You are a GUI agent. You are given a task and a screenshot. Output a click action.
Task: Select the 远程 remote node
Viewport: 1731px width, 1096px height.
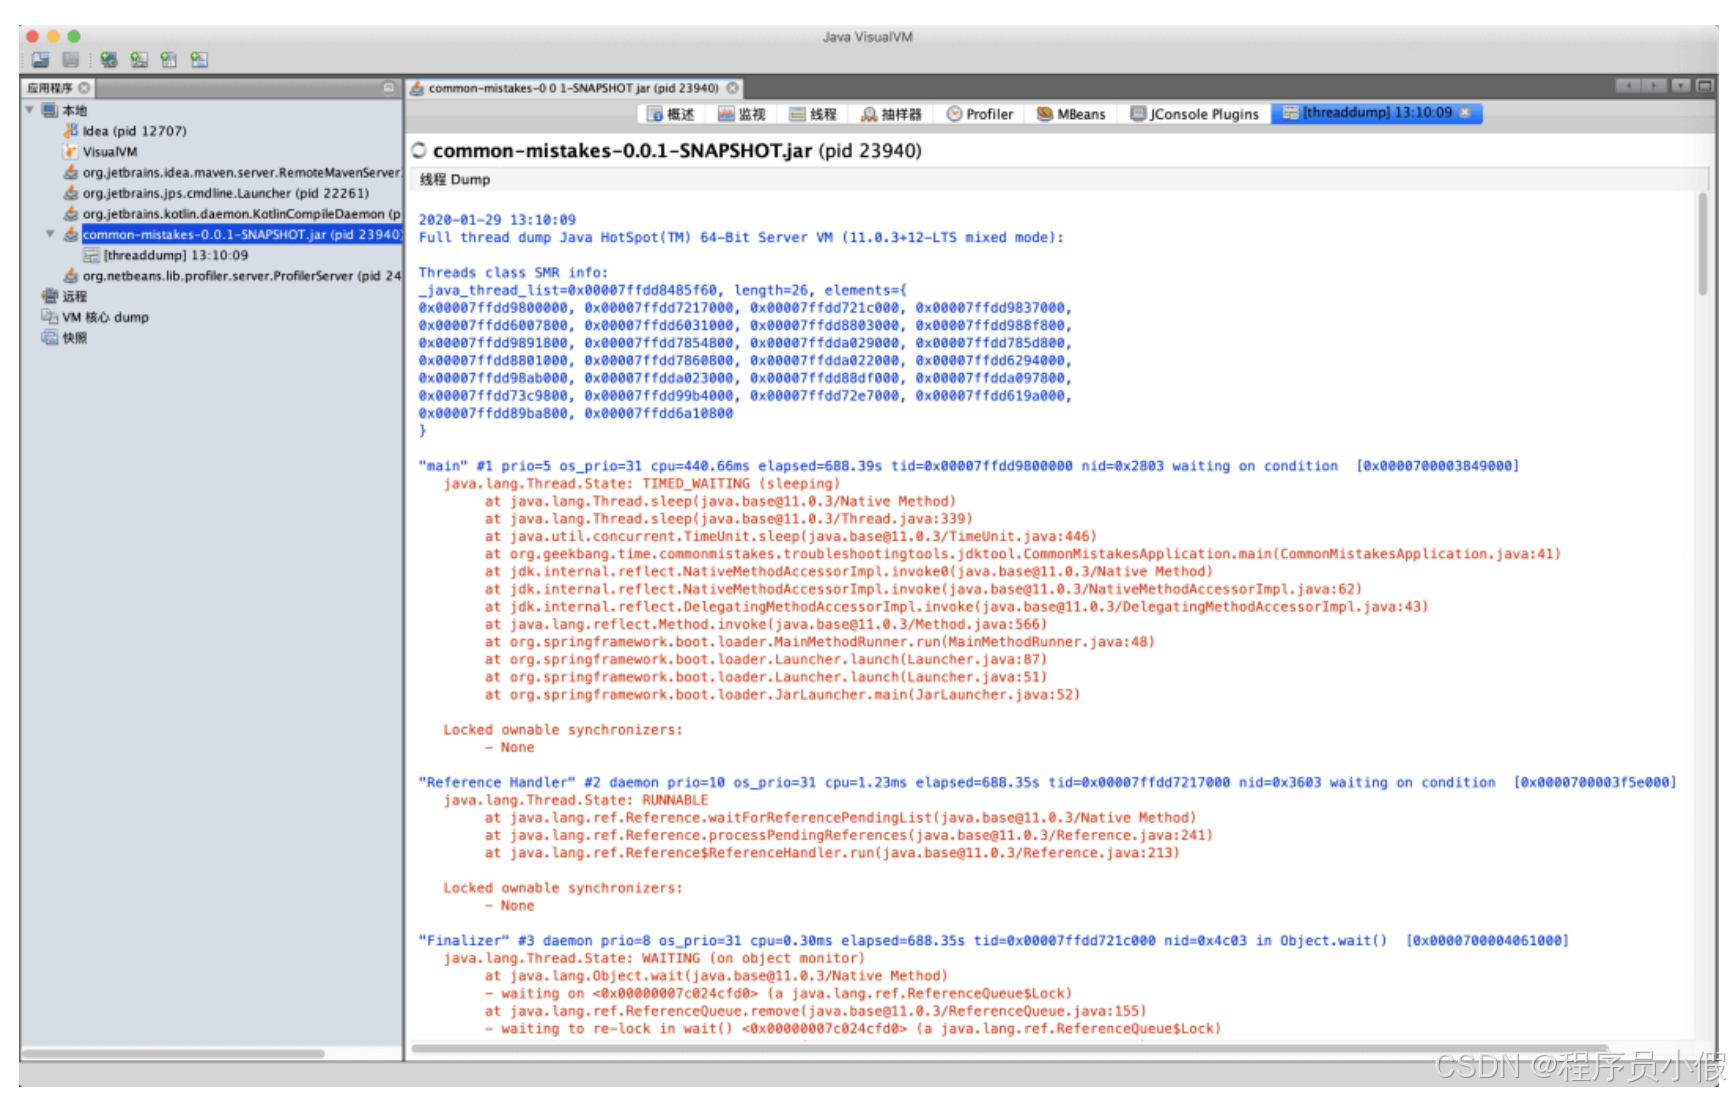click(x=65, y=297)
